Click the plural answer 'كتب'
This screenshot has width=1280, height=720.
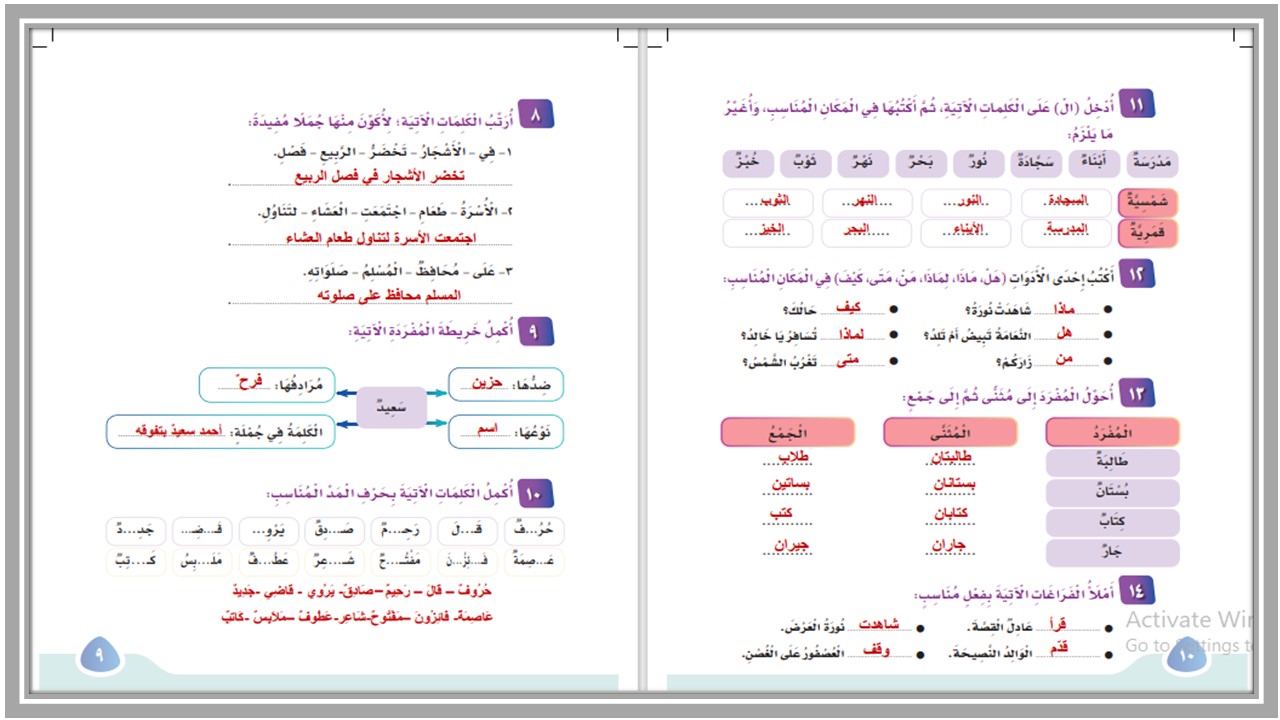point(781,514)
